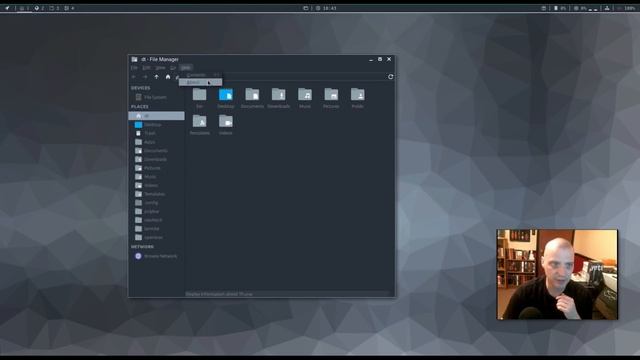
Task: Open Trash in the Places sidebar
Action: pyautogui.click(x=146, y=133)
